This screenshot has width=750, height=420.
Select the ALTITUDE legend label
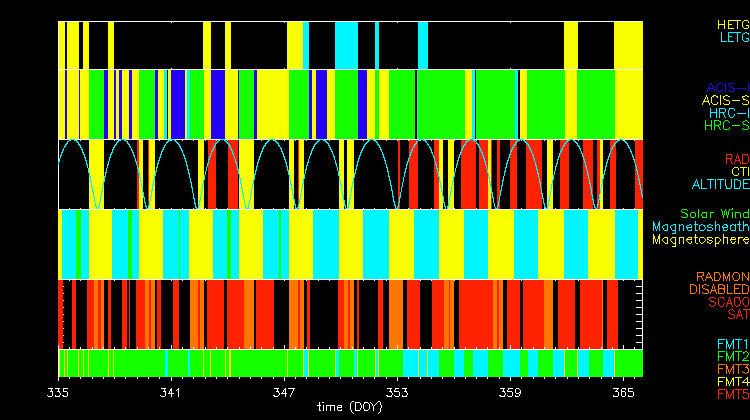pyautogui.click(x=720, y=185)
